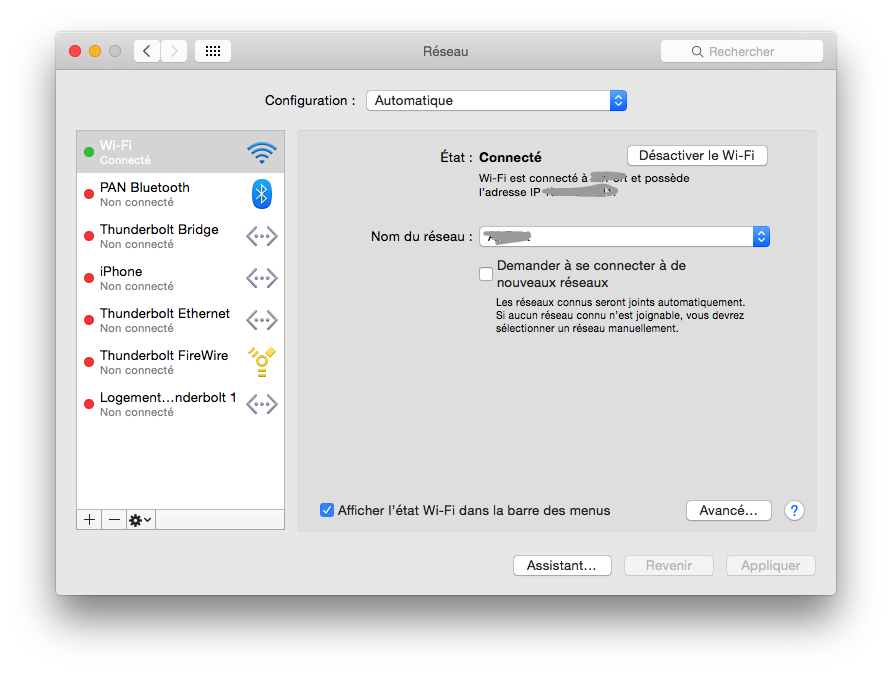Click Désactiver le Wi-Fi button
The image size is (892, 675).
697,156
